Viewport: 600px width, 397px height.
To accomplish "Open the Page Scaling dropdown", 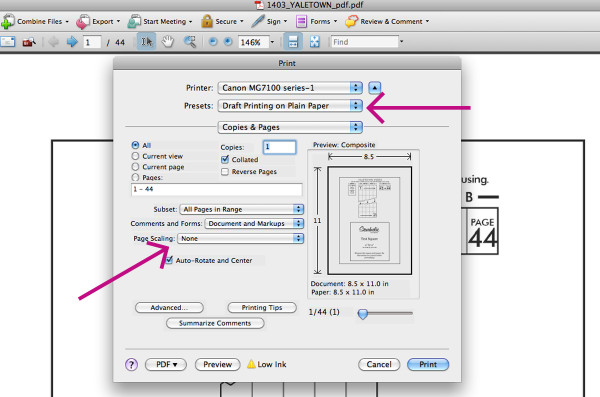I will click(240, 239).
